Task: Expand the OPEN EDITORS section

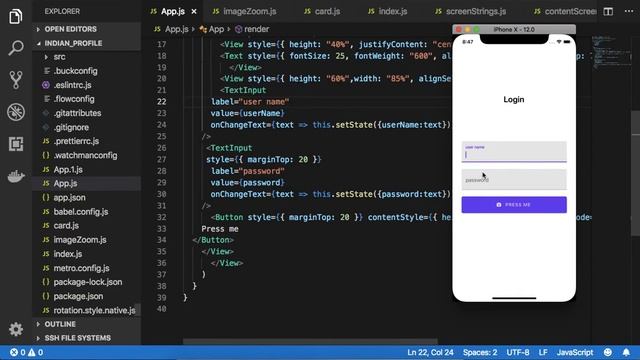Action: pyautogui.click(x=70, y=29)
